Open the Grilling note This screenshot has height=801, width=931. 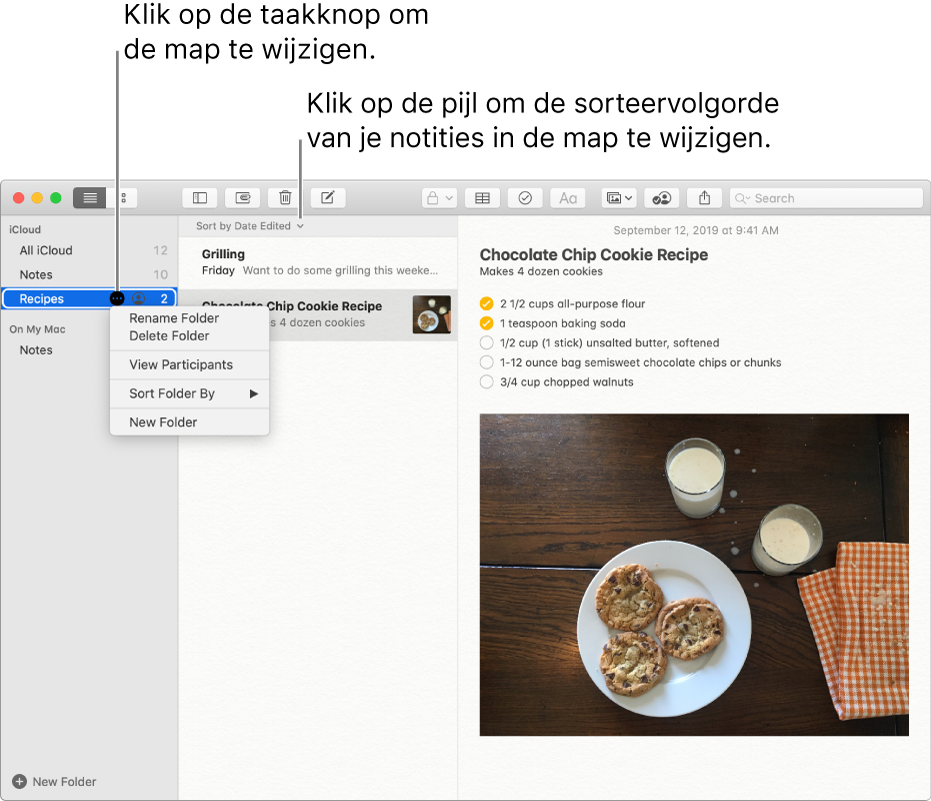click(x=318, y=262)
